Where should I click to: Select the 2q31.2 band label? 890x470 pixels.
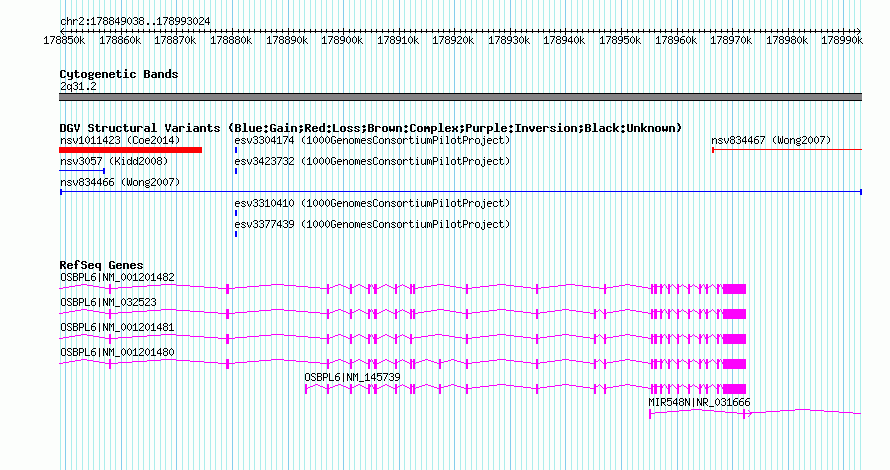point(78,86)
